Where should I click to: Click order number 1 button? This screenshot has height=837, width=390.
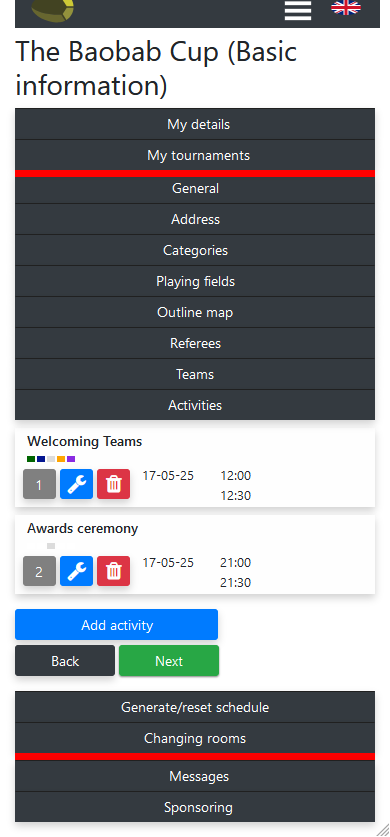[39, 485]
